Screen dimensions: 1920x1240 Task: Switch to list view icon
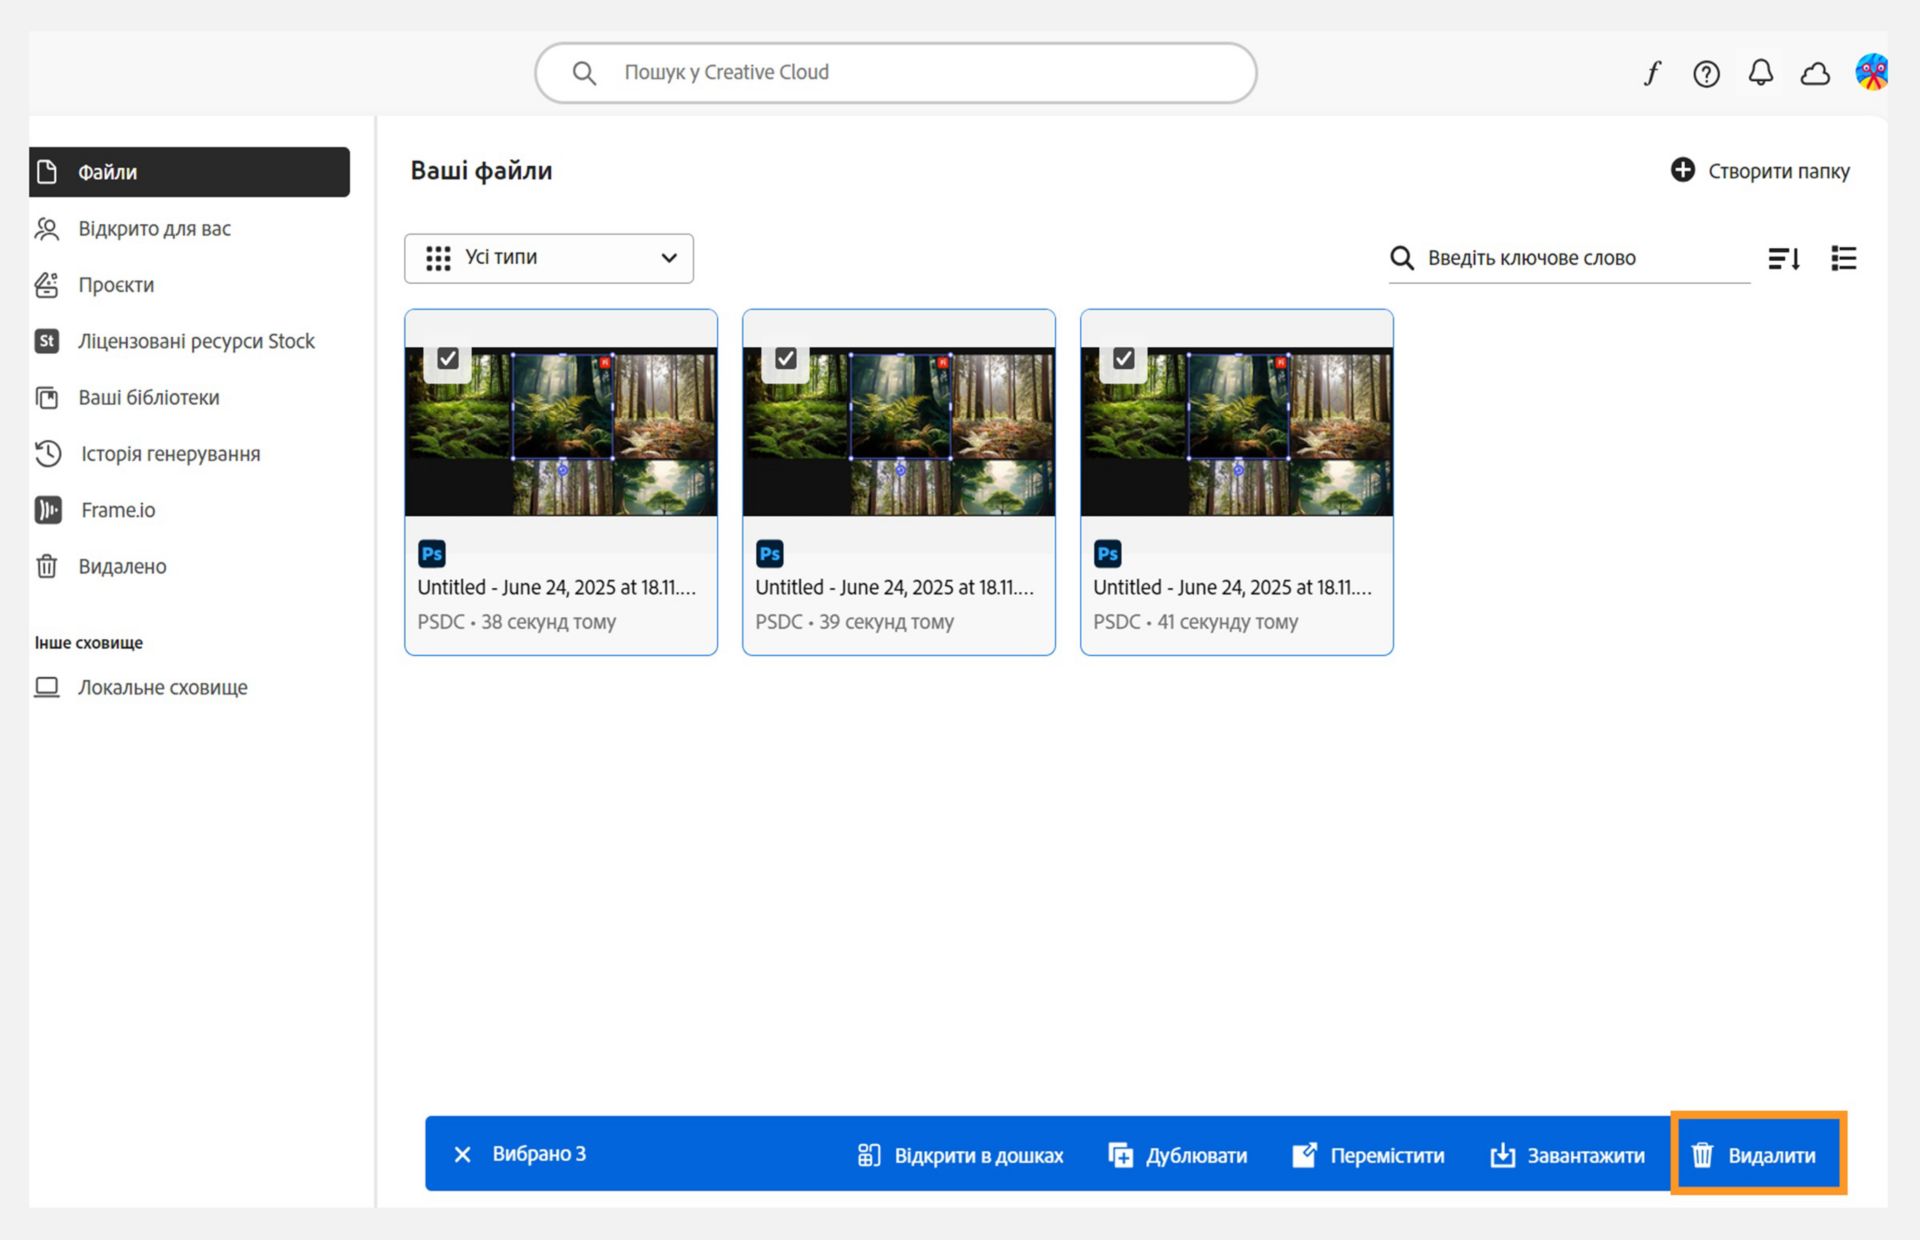point(1843,258)
